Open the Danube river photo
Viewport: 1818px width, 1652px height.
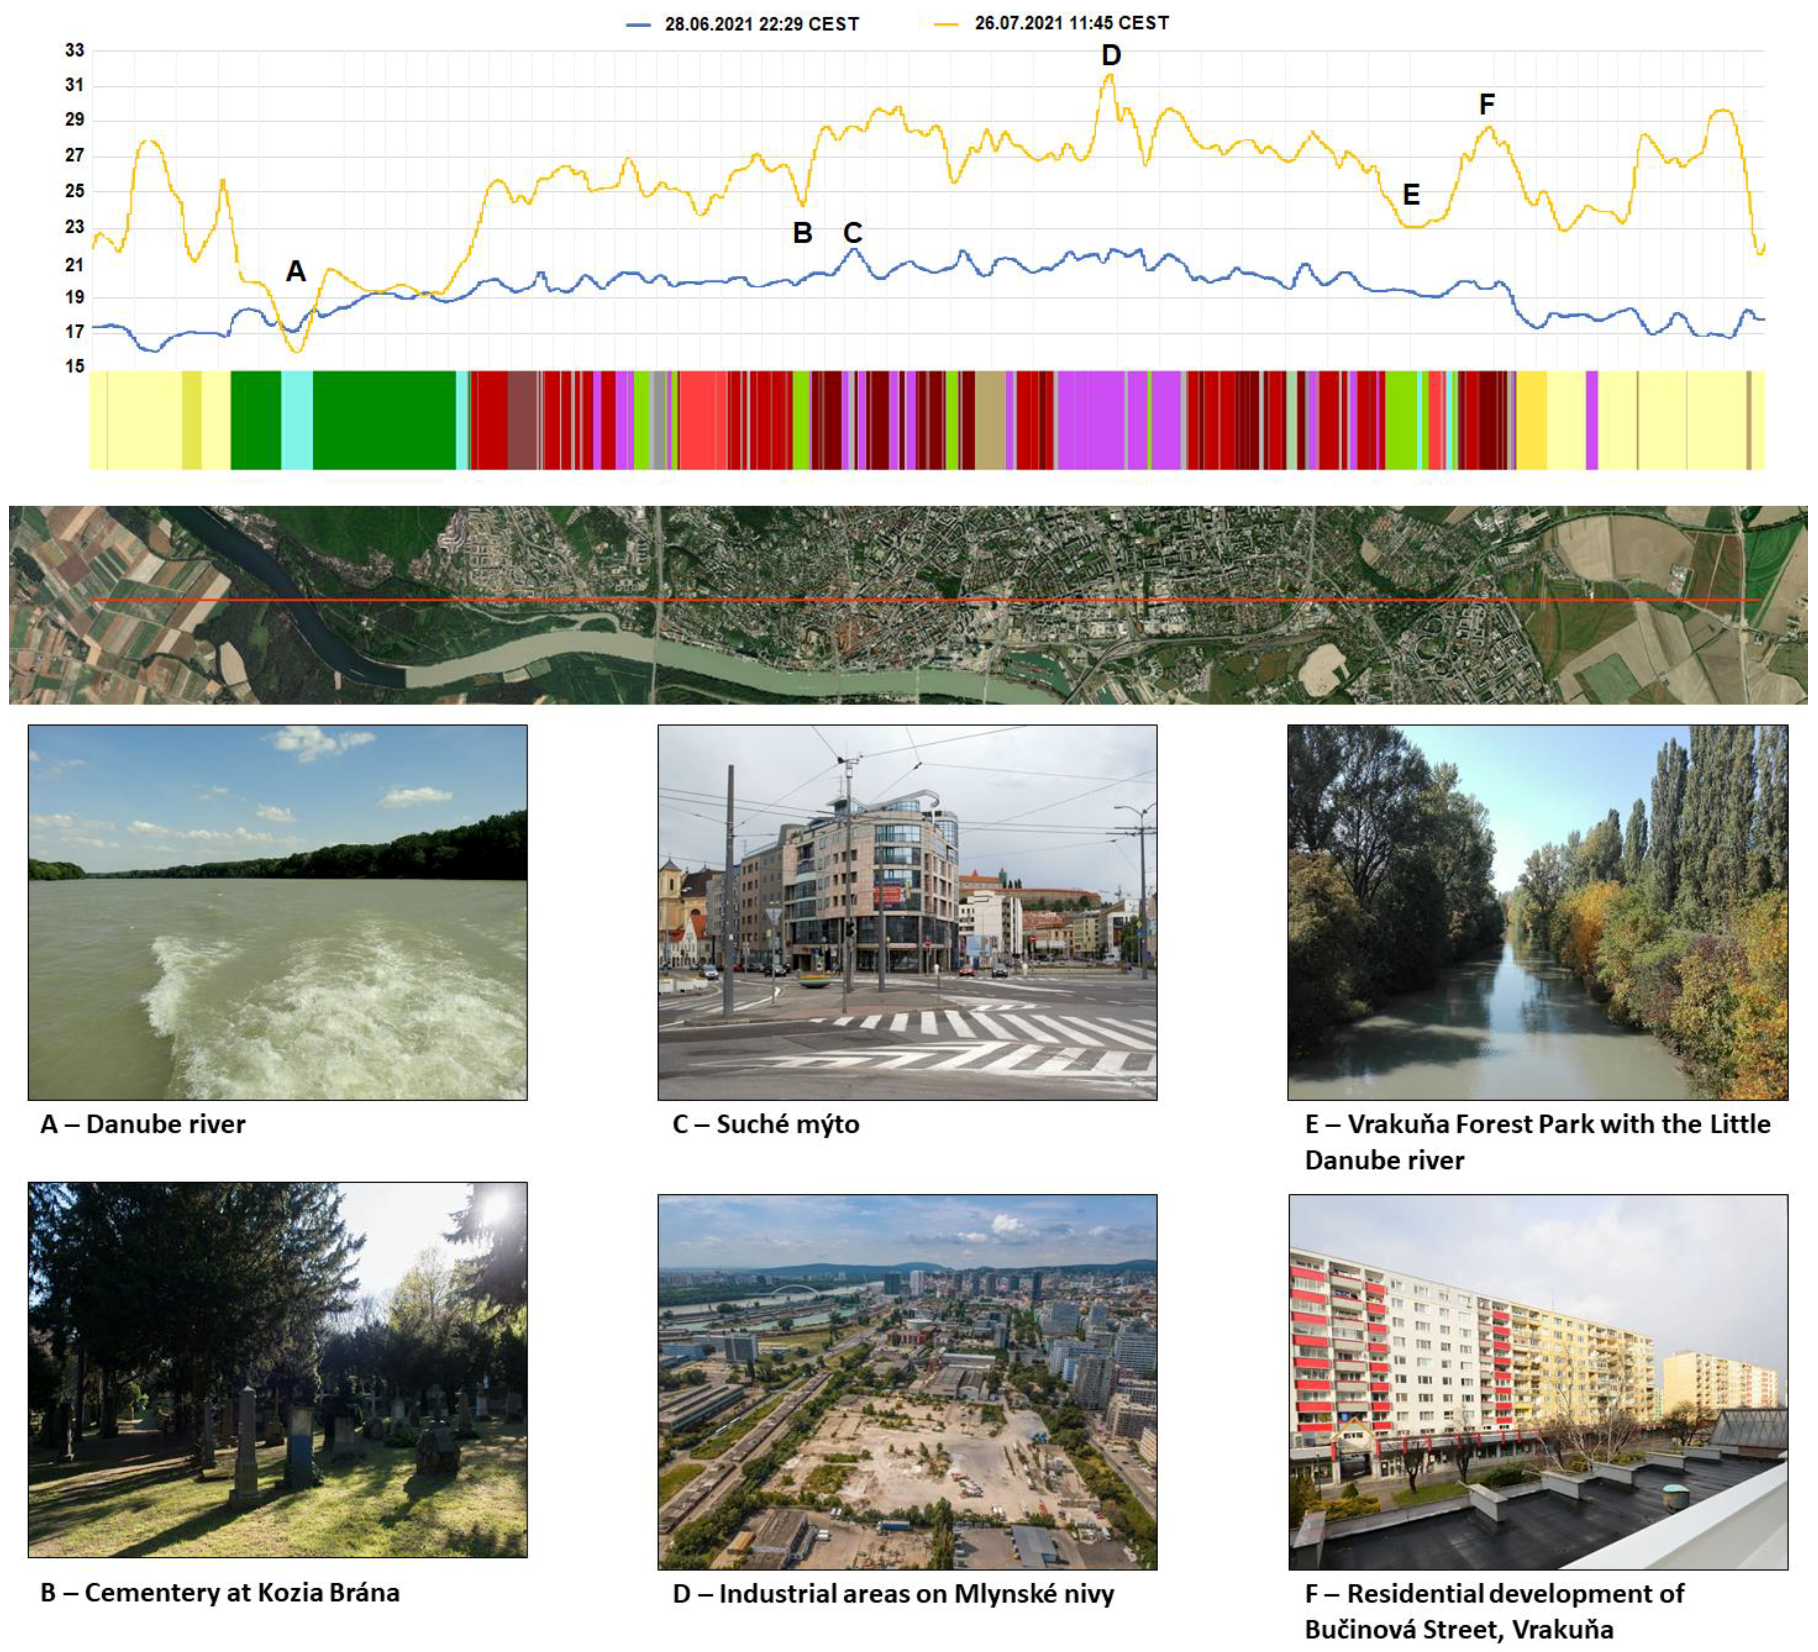278,913
